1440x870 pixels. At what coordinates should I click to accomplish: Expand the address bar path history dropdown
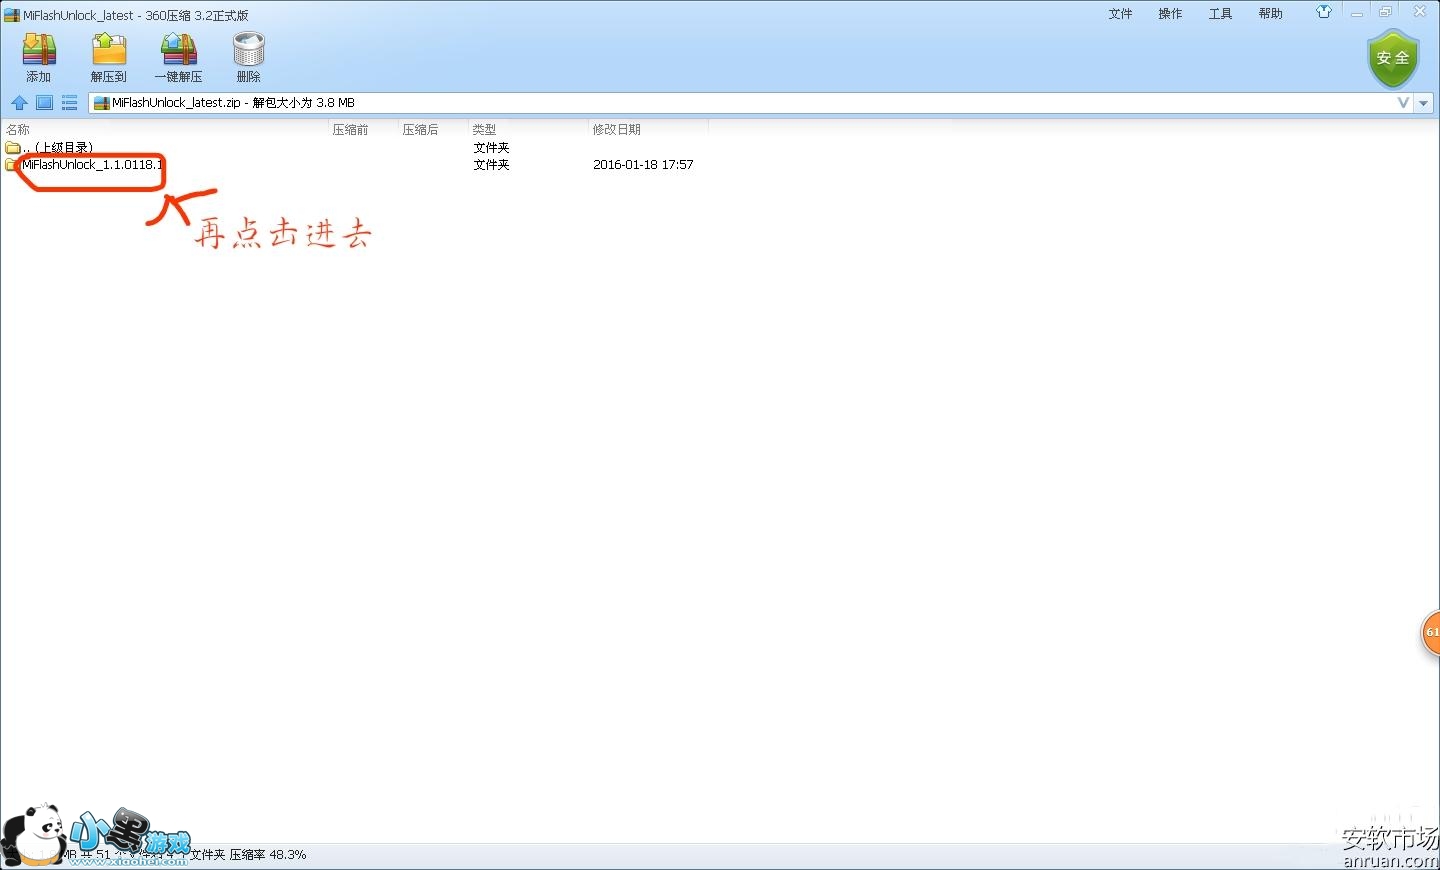coord(1403,103)
